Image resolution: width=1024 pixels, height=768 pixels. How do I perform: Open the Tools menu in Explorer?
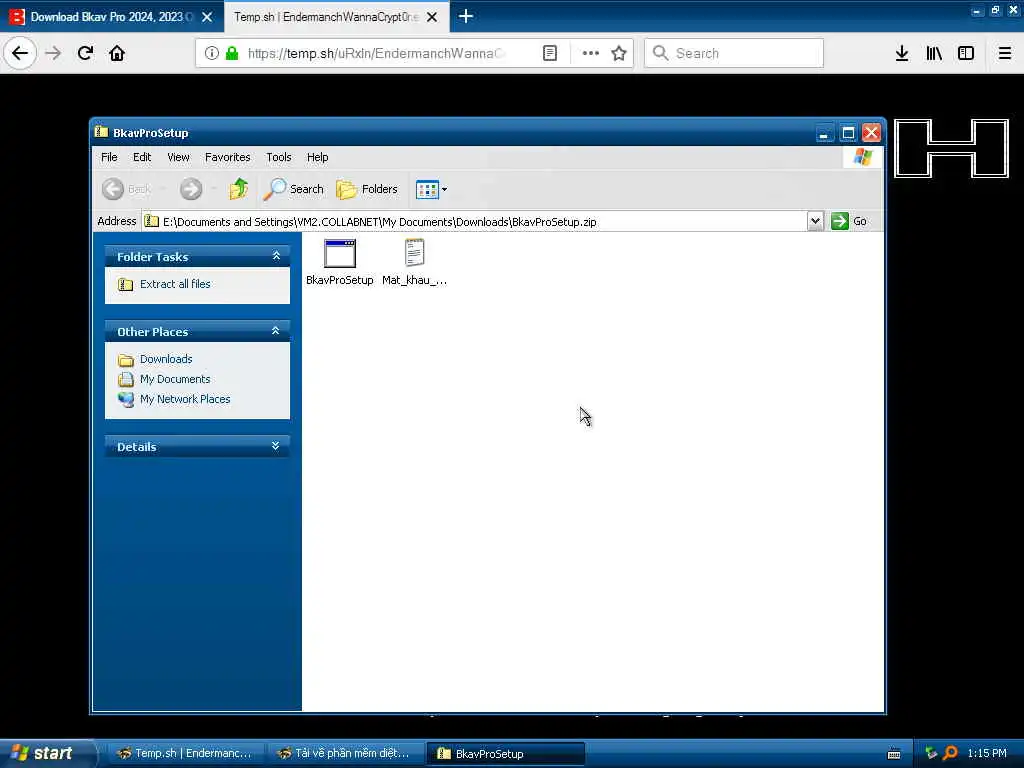pos(278,157)
